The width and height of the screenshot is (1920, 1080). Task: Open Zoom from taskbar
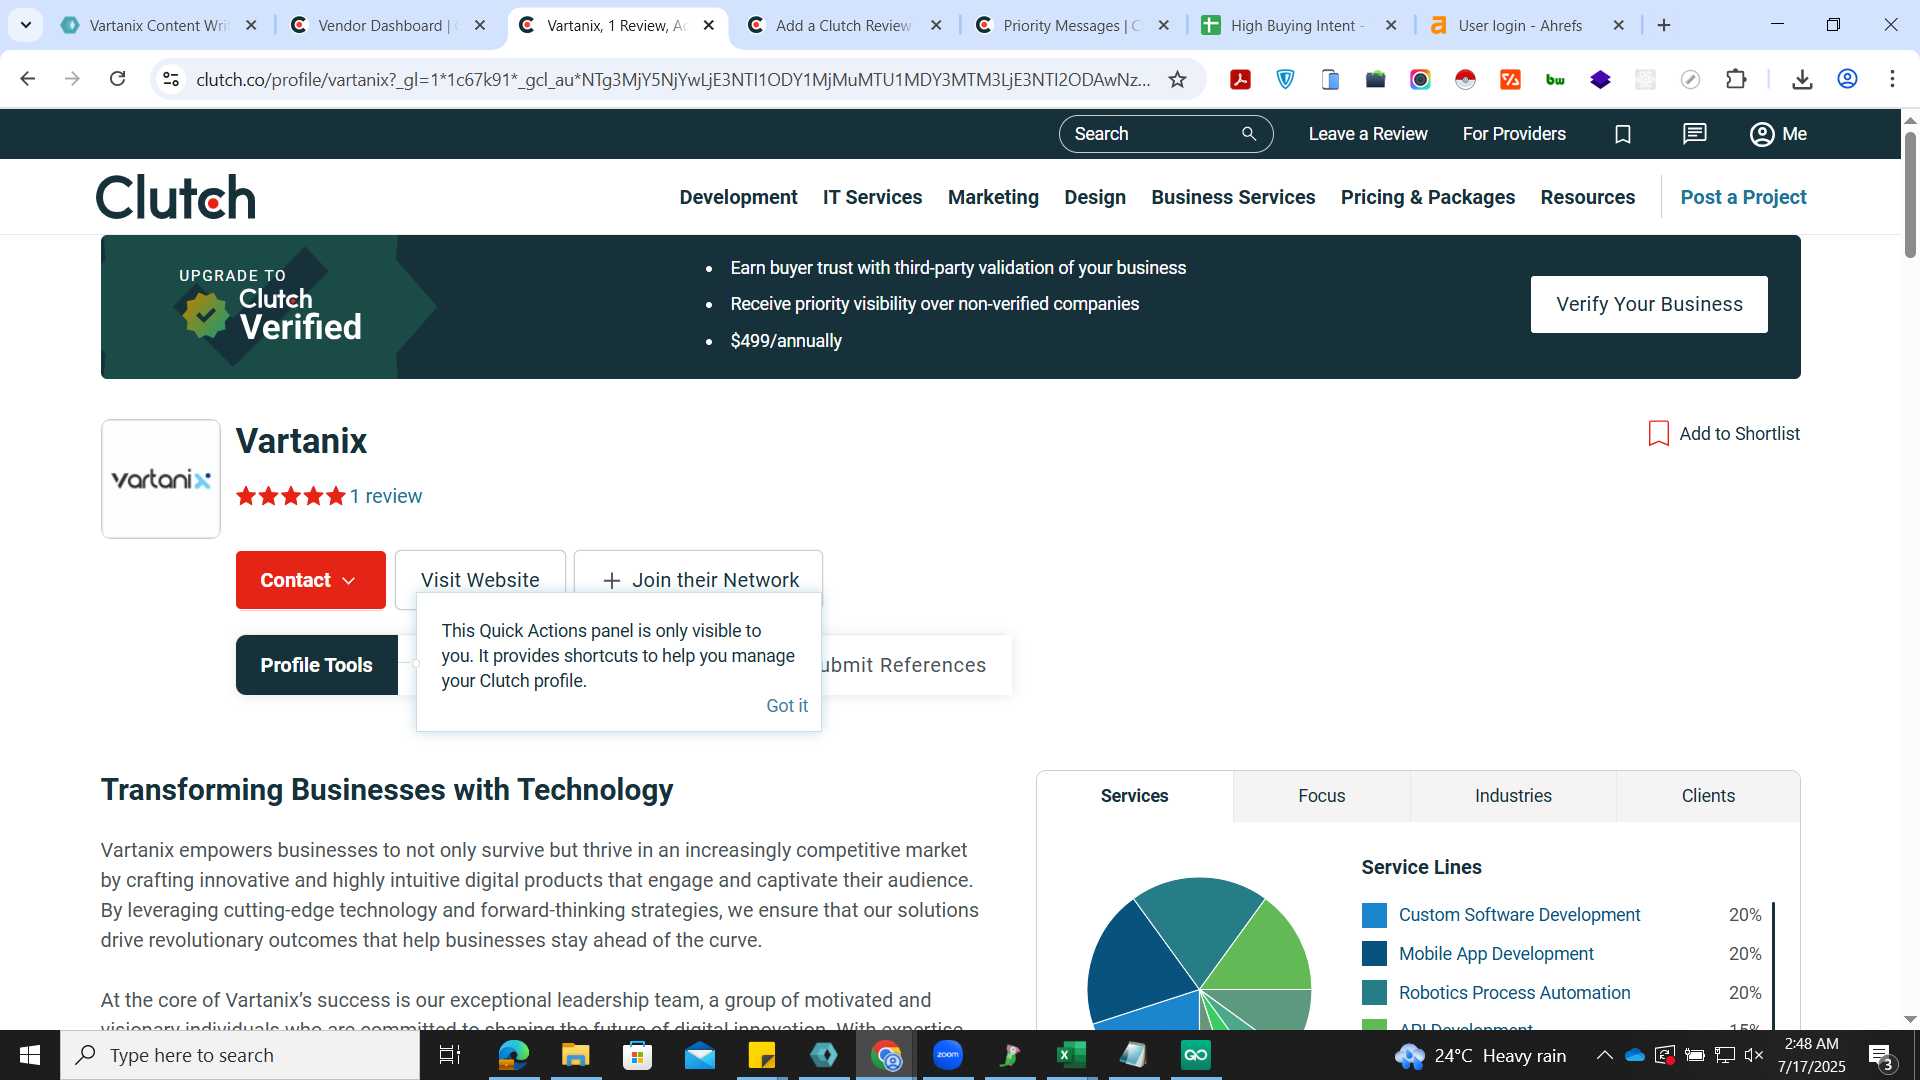pyautogui.click(x=947, y=1055)
